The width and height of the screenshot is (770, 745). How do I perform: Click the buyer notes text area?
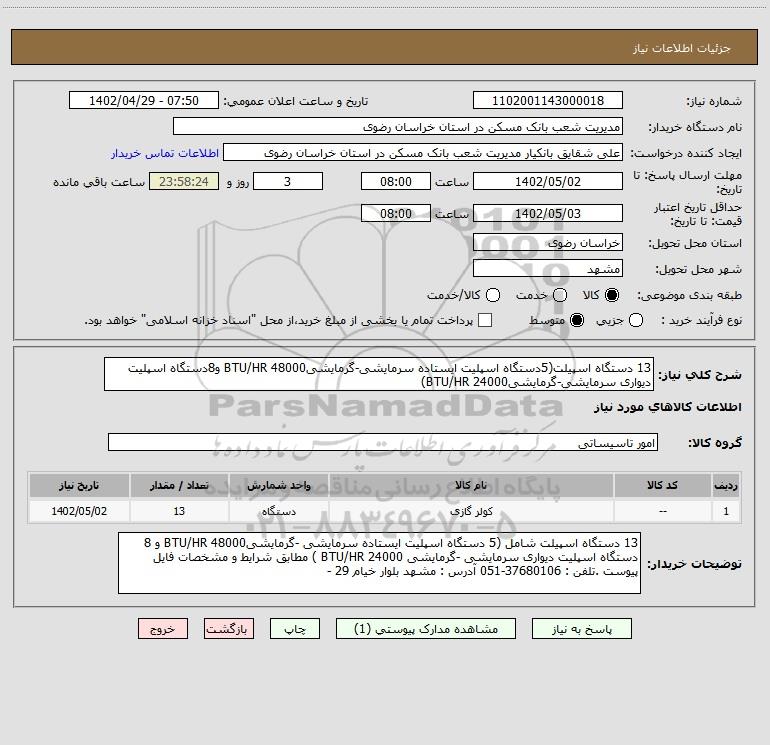coord(379,563)
